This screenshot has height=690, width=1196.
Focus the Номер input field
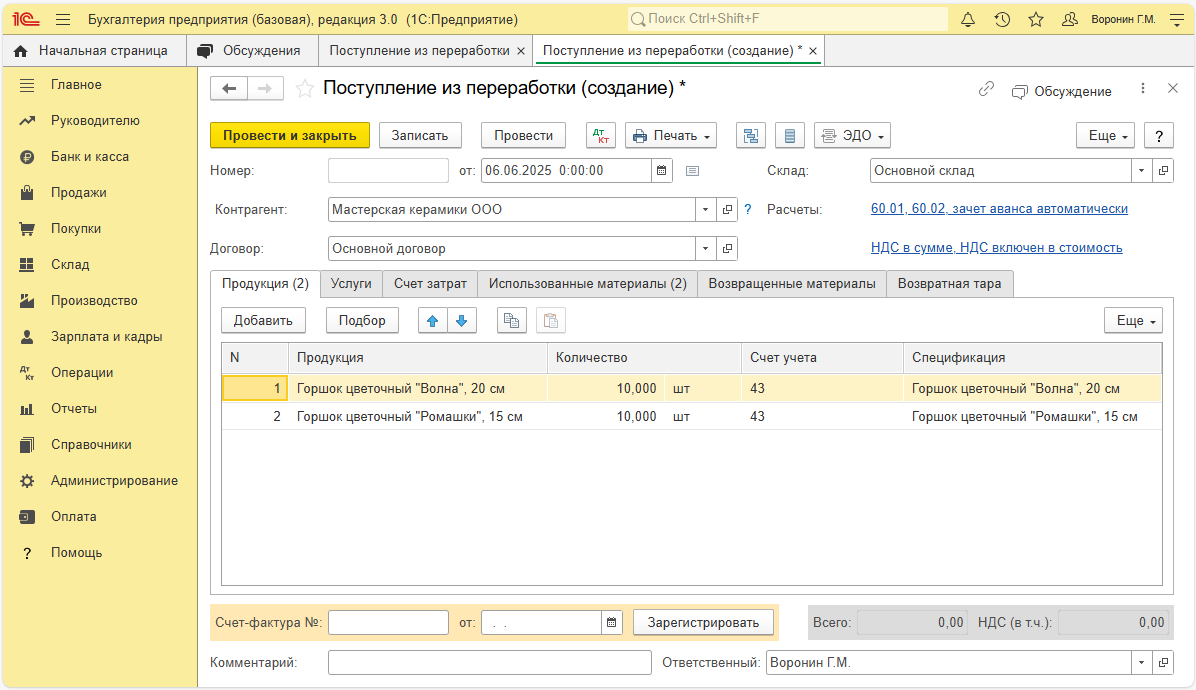point(388,171)
